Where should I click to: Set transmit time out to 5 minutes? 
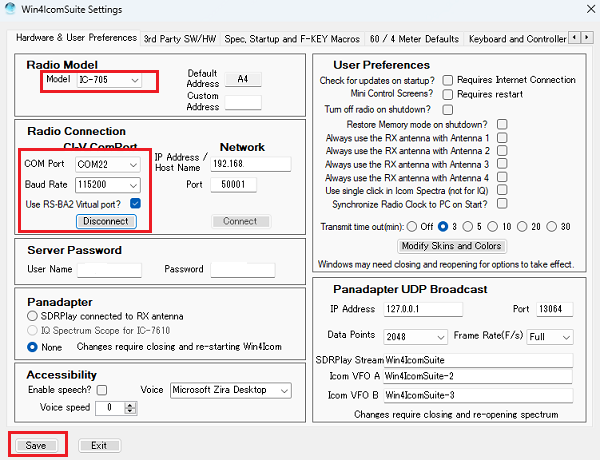468,227
